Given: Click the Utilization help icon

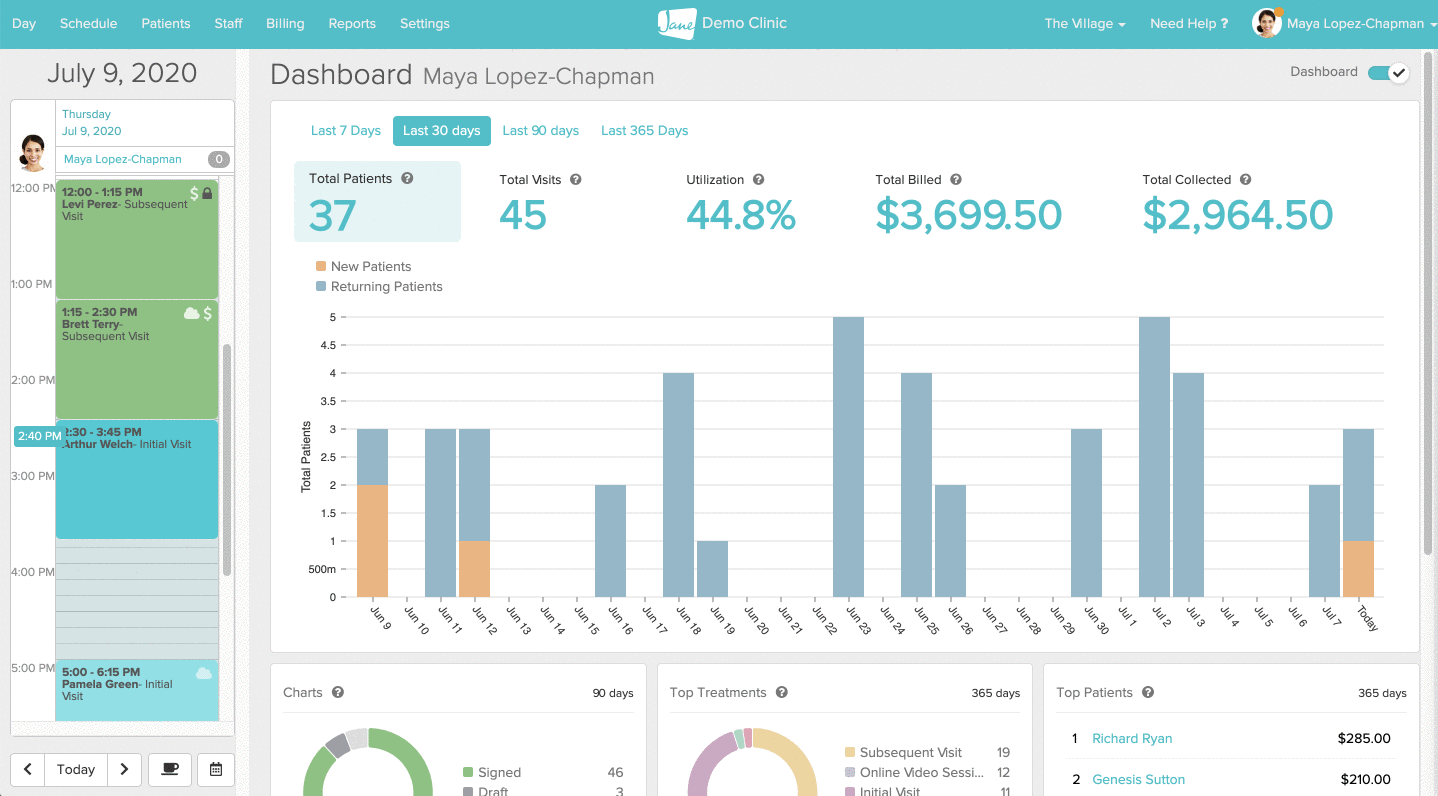Looking at the screenshot, I should coord(758,180).
